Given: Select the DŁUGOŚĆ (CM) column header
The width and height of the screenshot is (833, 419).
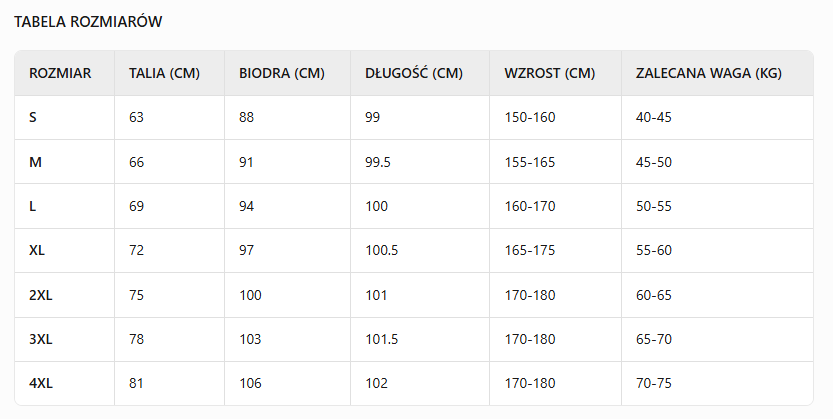Looking at the screenshot, I should click(x=414, y=73).
